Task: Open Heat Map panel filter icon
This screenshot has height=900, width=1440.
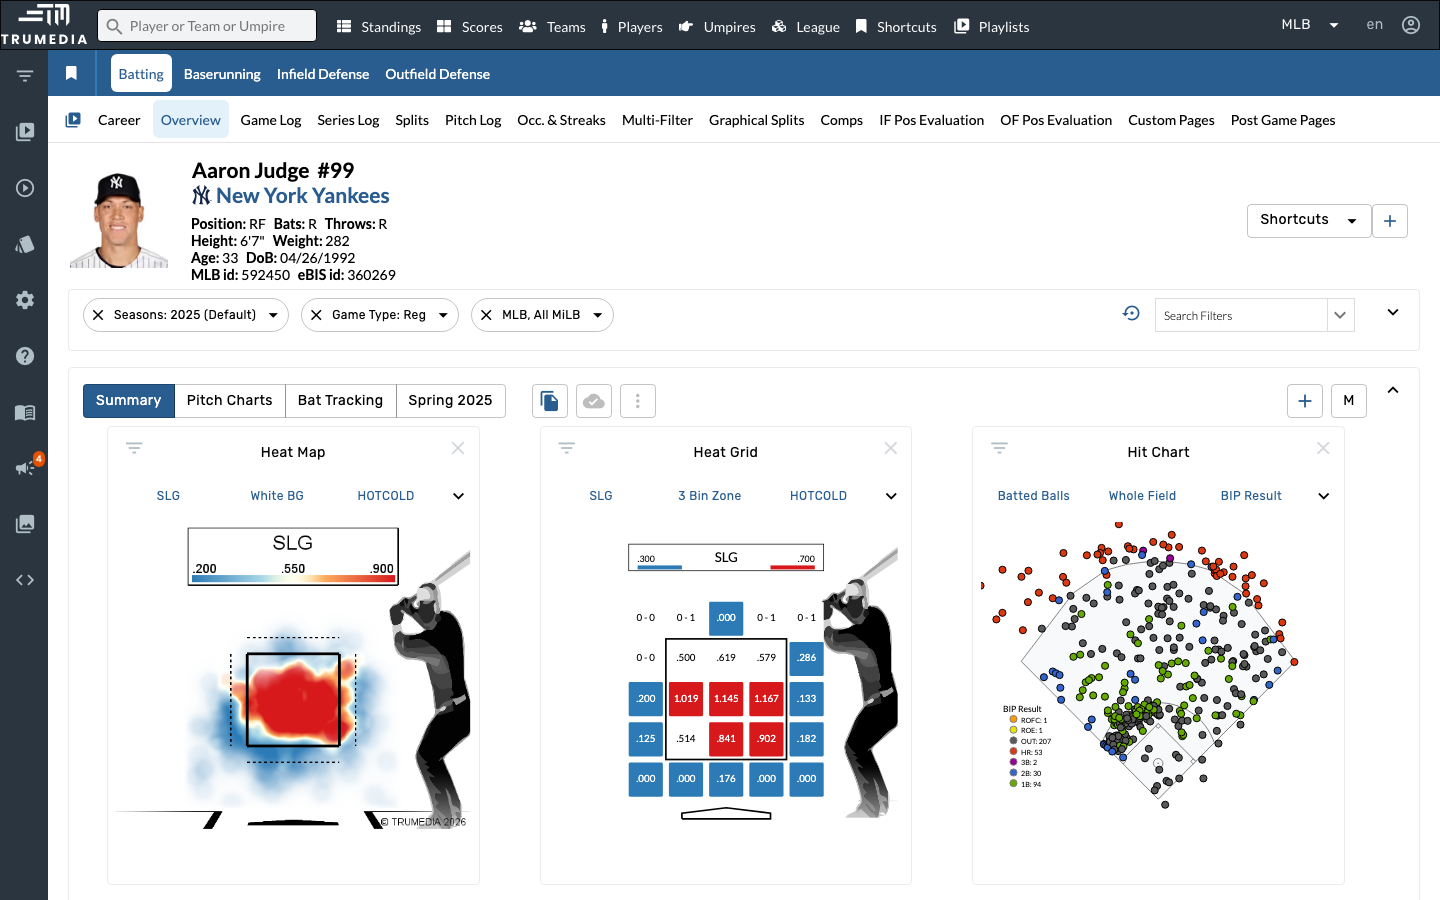Action: pos(134,448)
